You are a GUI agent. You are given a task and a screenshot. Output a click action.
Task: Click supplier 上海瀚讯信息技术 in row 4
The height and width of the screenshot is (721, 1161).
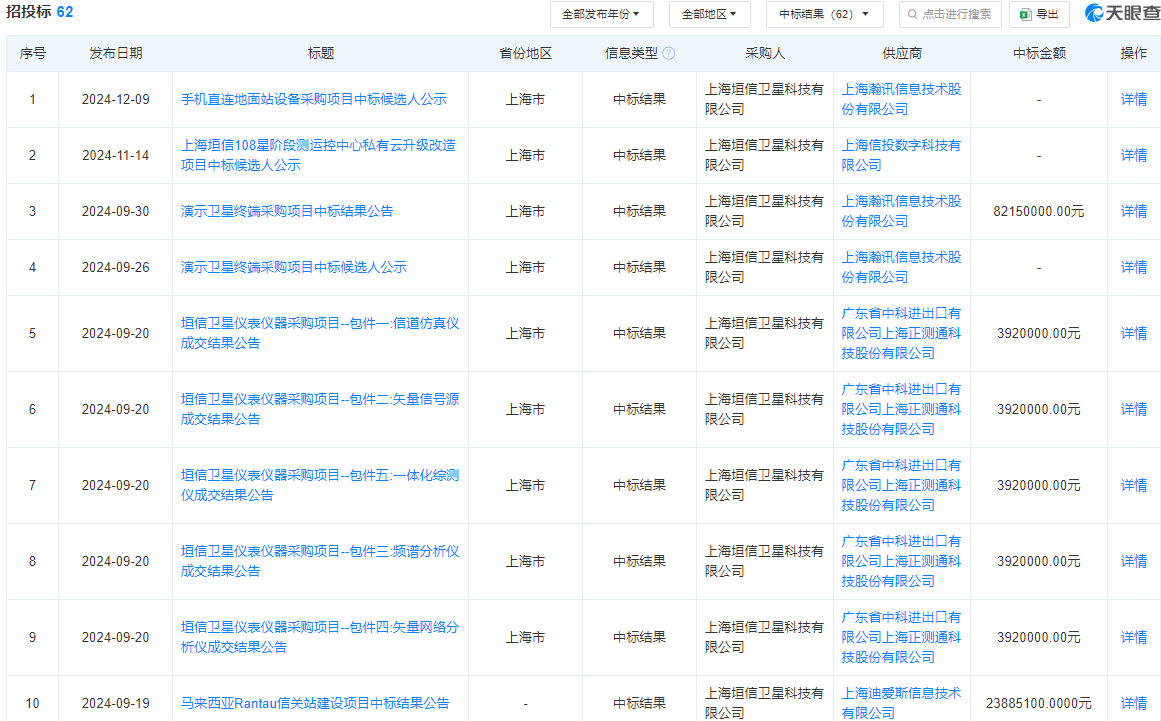click(901, 267)
